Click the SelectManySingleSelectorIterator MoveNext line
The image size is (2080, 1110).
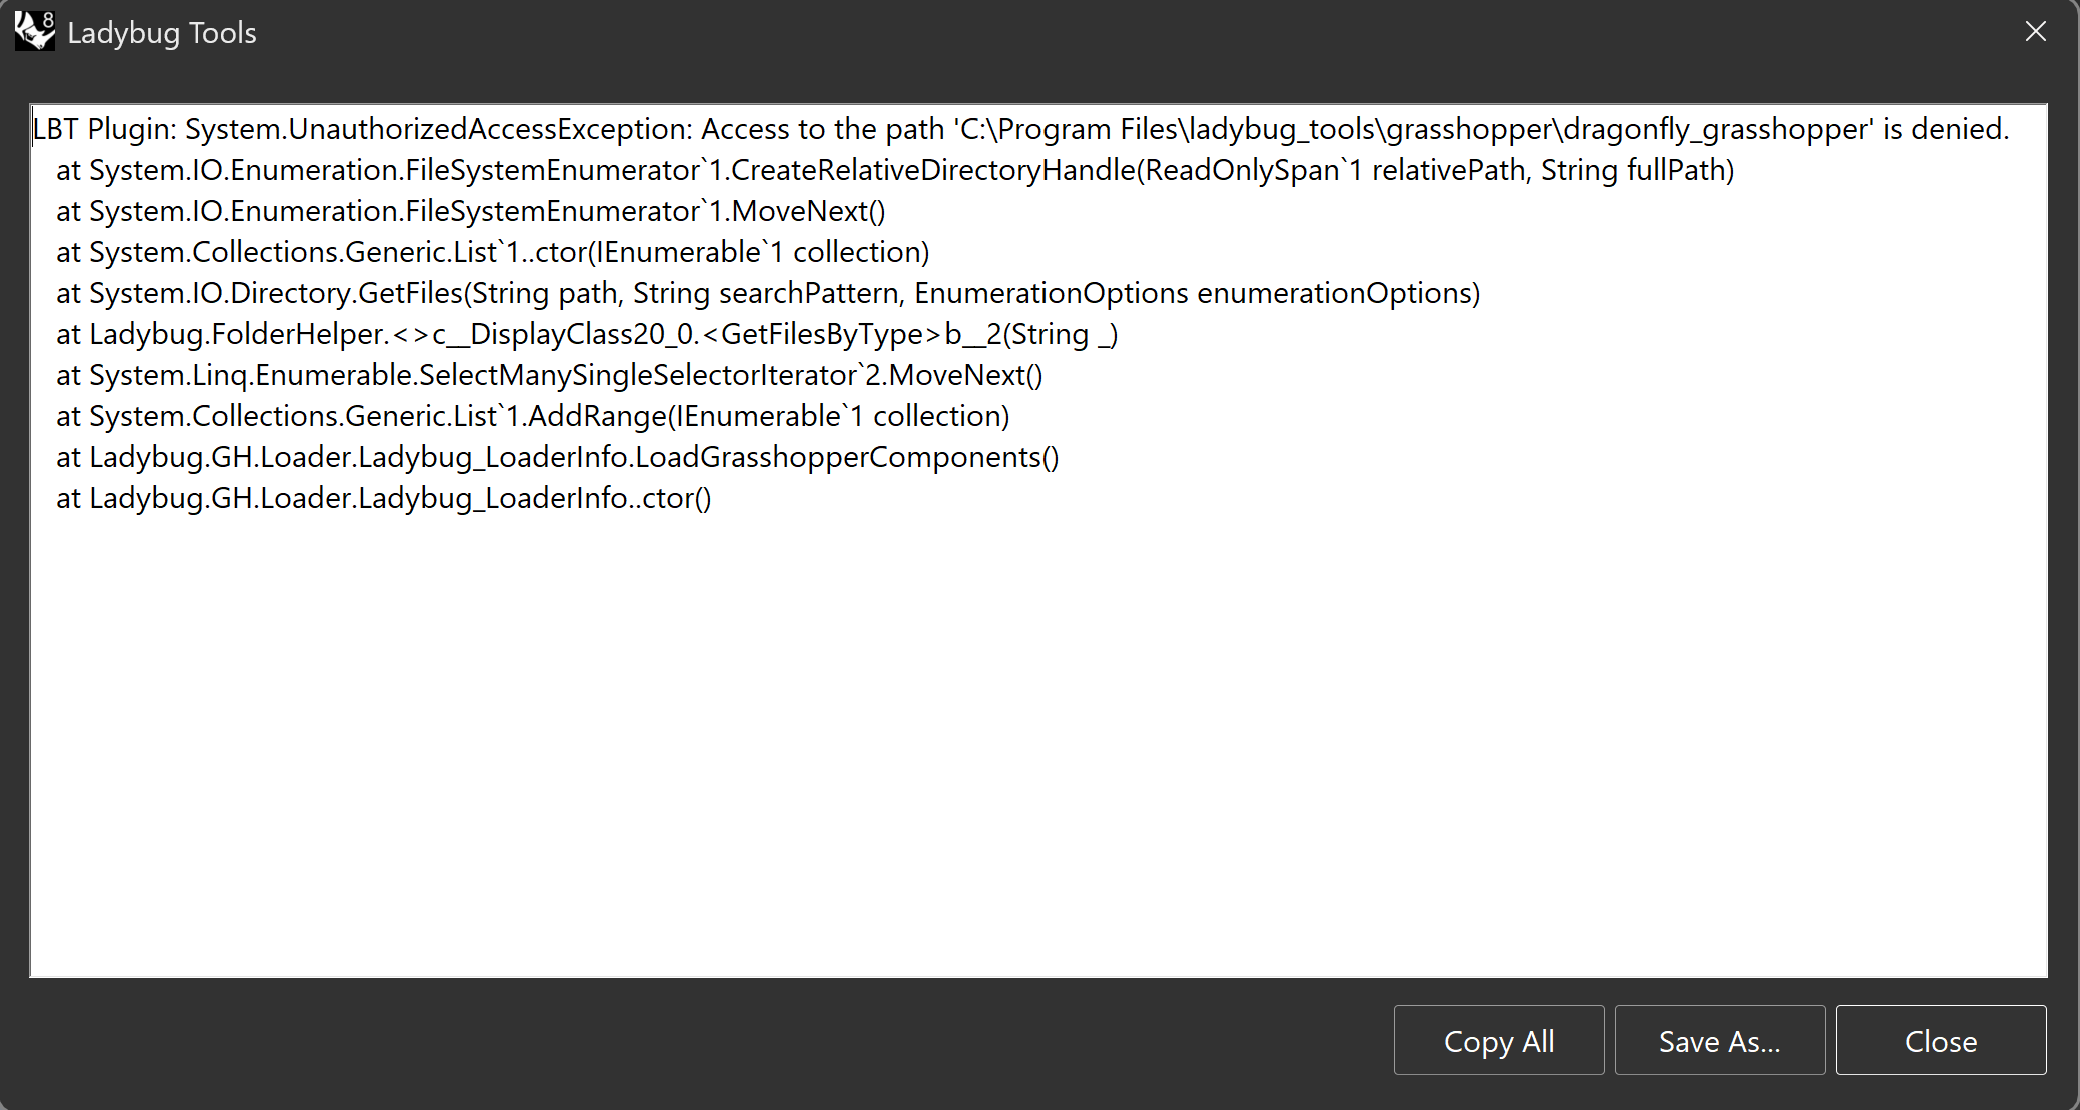point(549,375)
